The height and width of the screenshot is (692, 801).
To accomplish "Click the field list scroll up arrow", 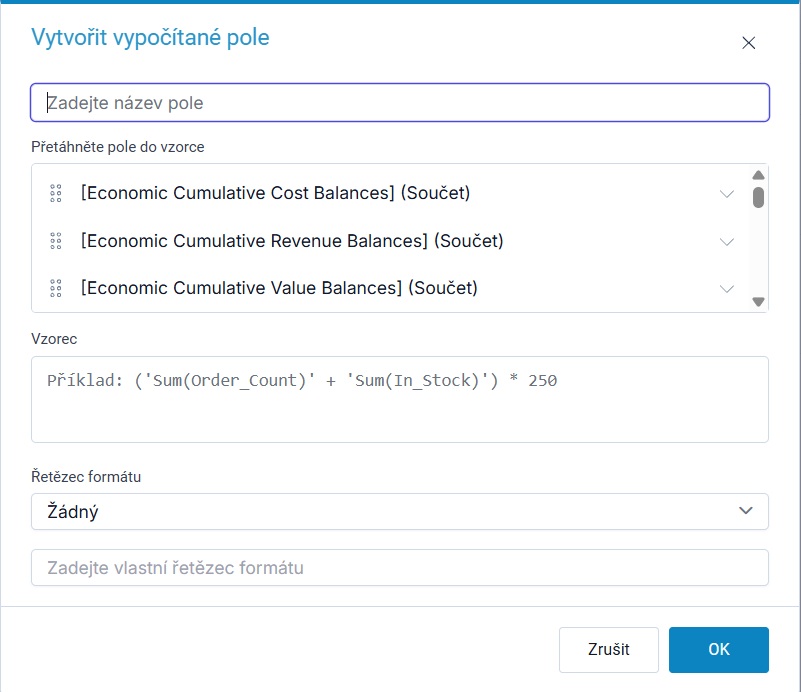I will [758, 175].
